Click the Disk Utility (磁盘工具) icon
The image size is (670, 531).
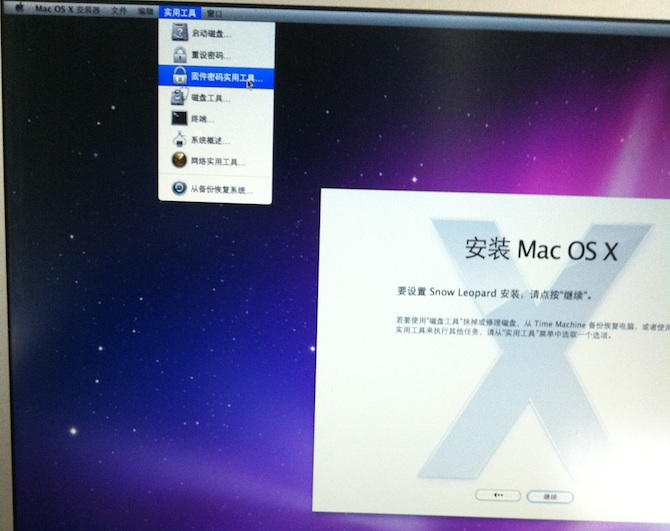[178, 98]
